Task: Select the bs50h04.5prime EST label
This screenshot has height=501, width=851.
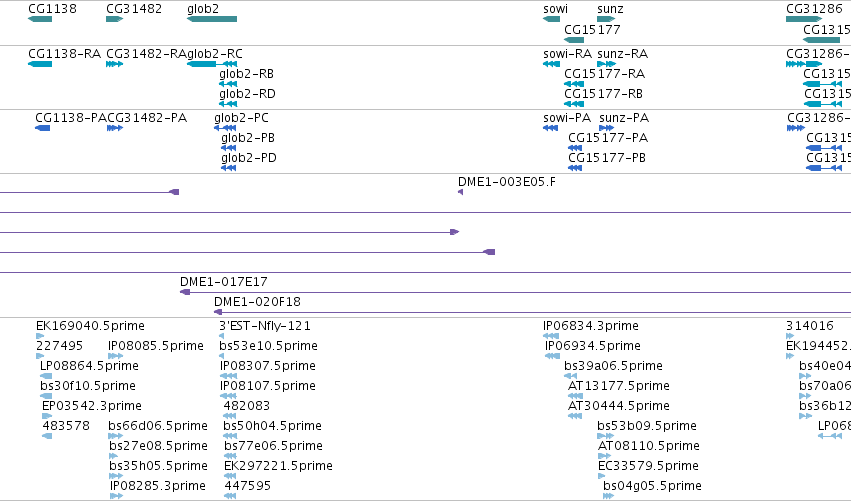Action: pos(272,426)
